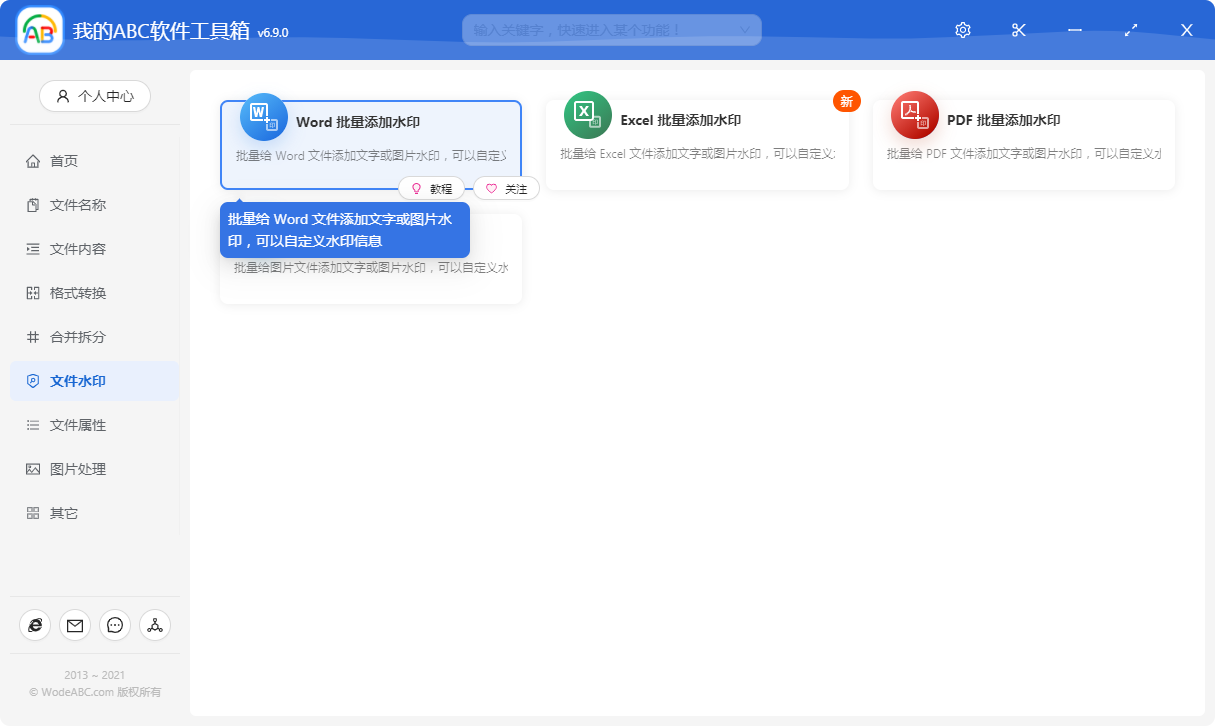The image size is (1215, 726).
Task: Click the share network icon at bottom
Action: [x=155, y=625]
